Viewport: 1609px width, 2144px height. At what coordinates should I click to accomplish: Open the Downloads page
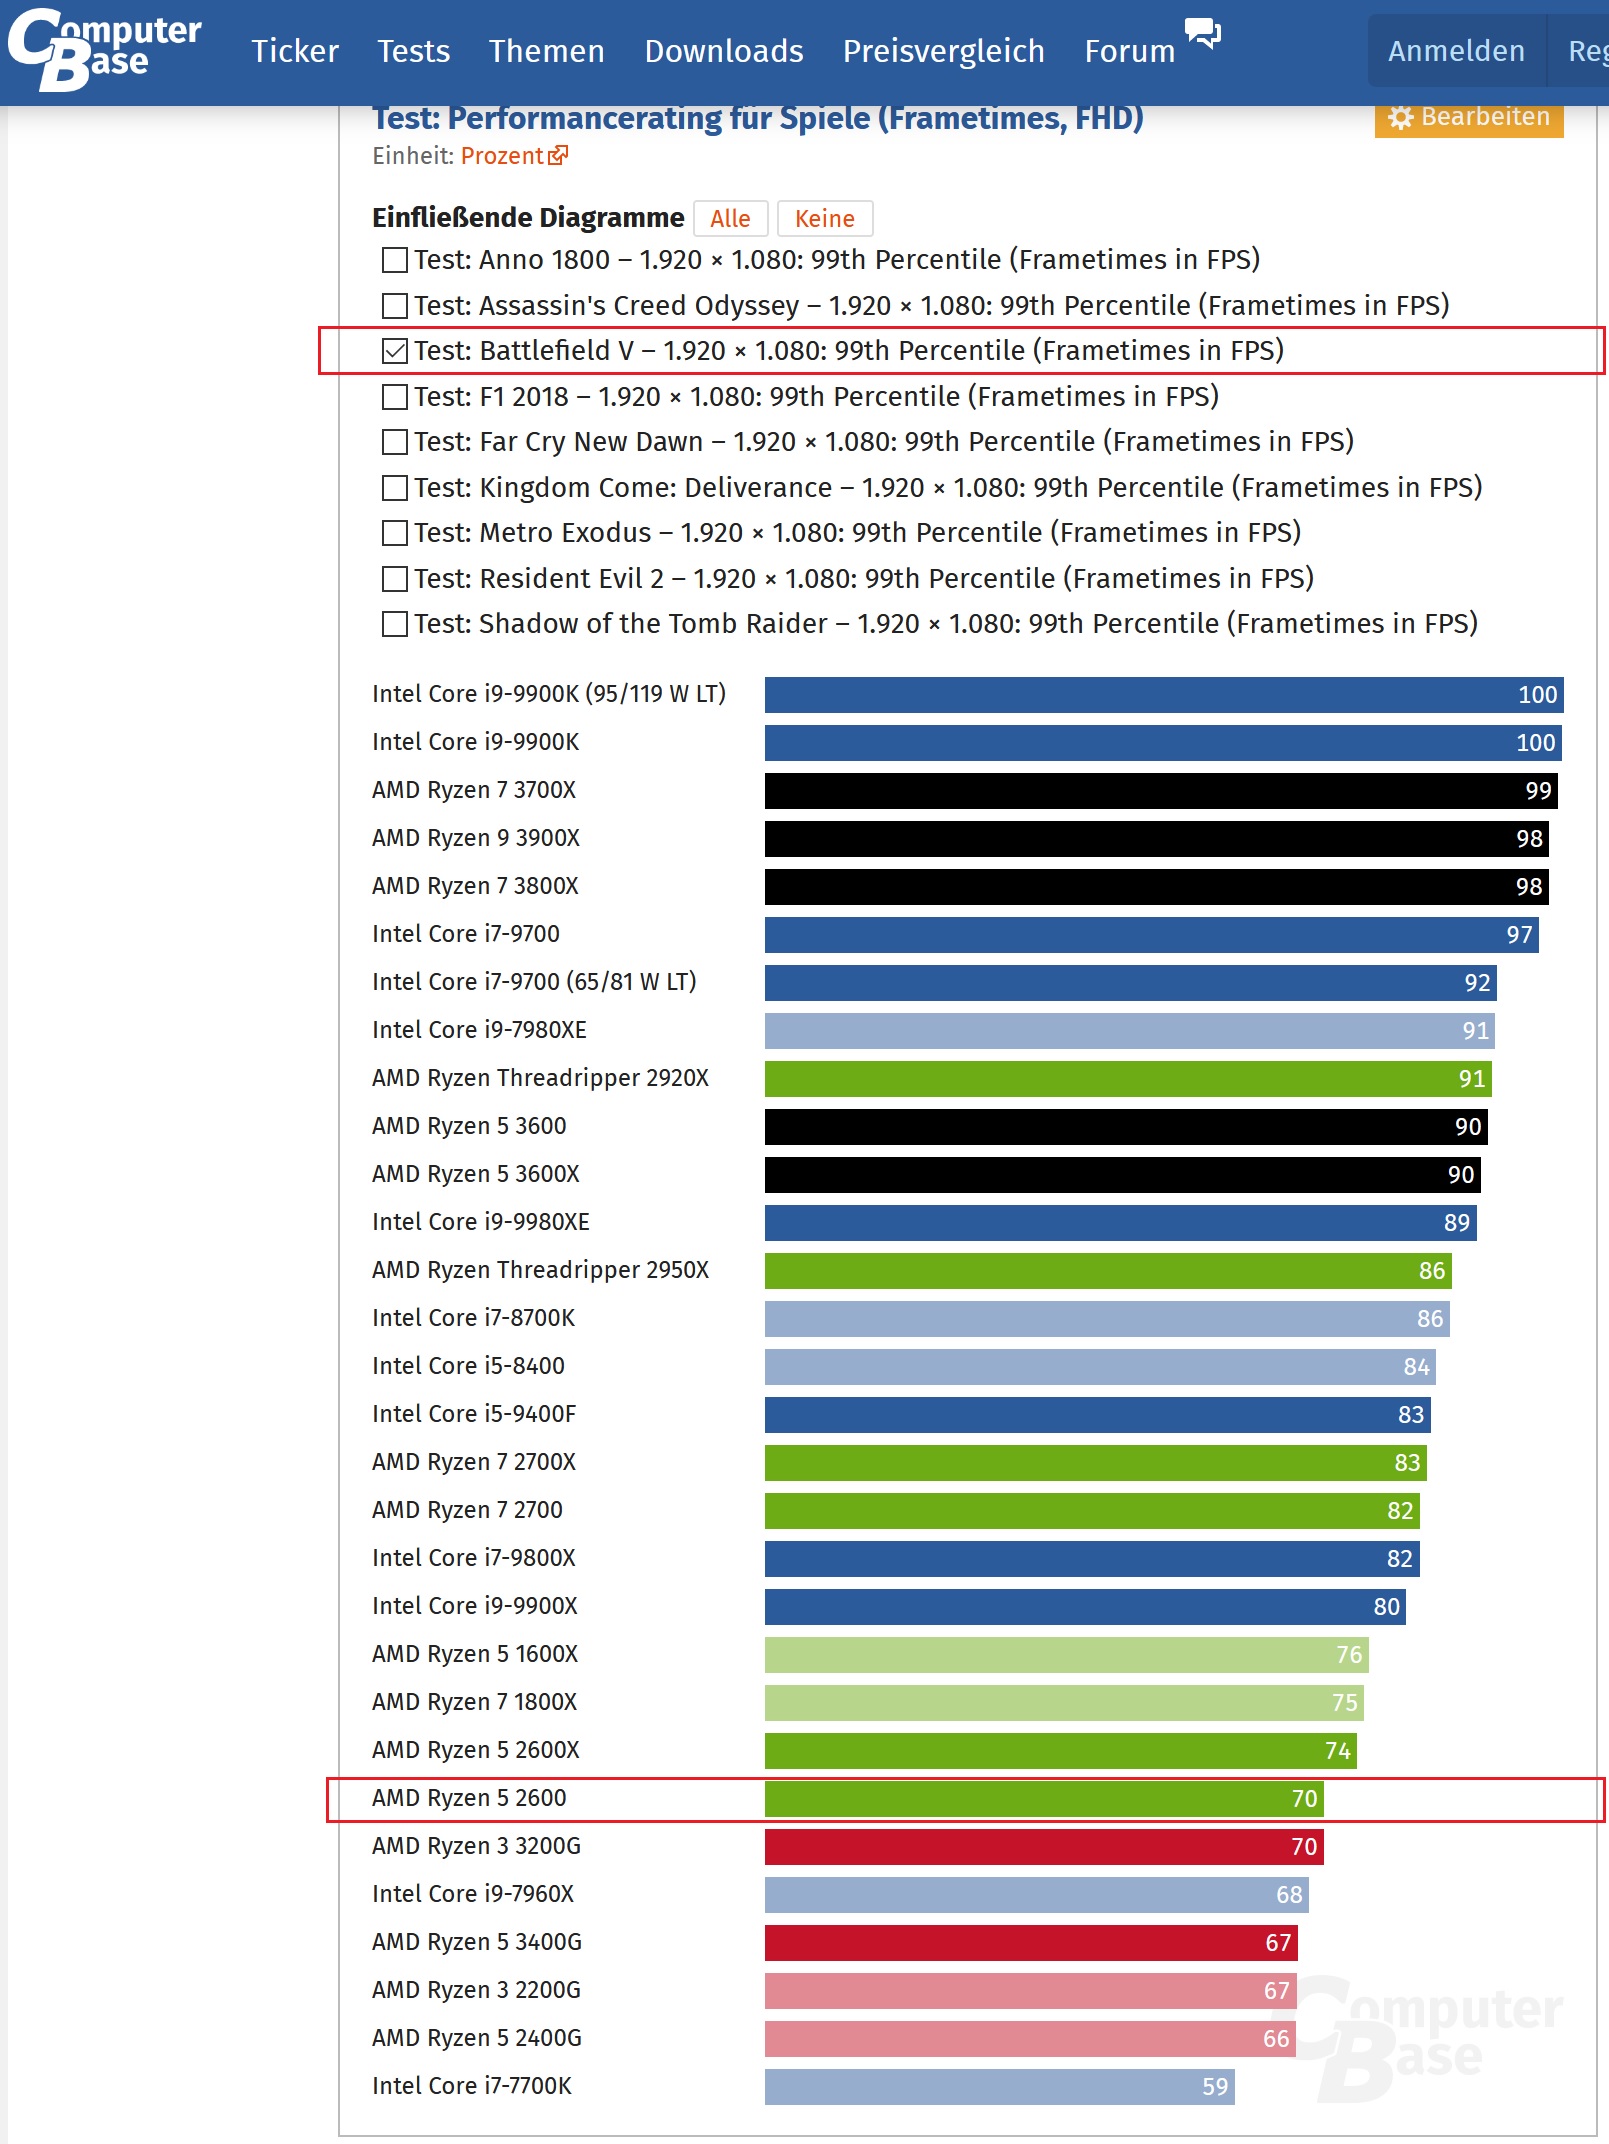pyautogui.click(x=724, y=51)
